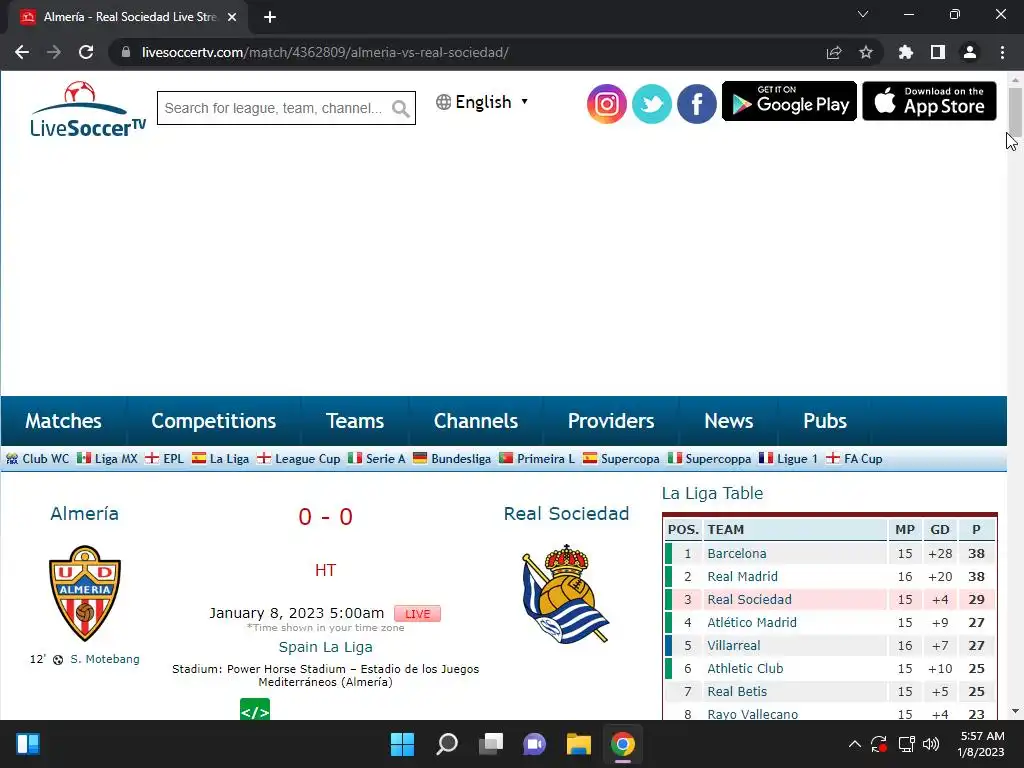Screen dimensions: 1024x768
Task: Open the Pubs menu
Action: pyautogui.click(x=825, y=421)
